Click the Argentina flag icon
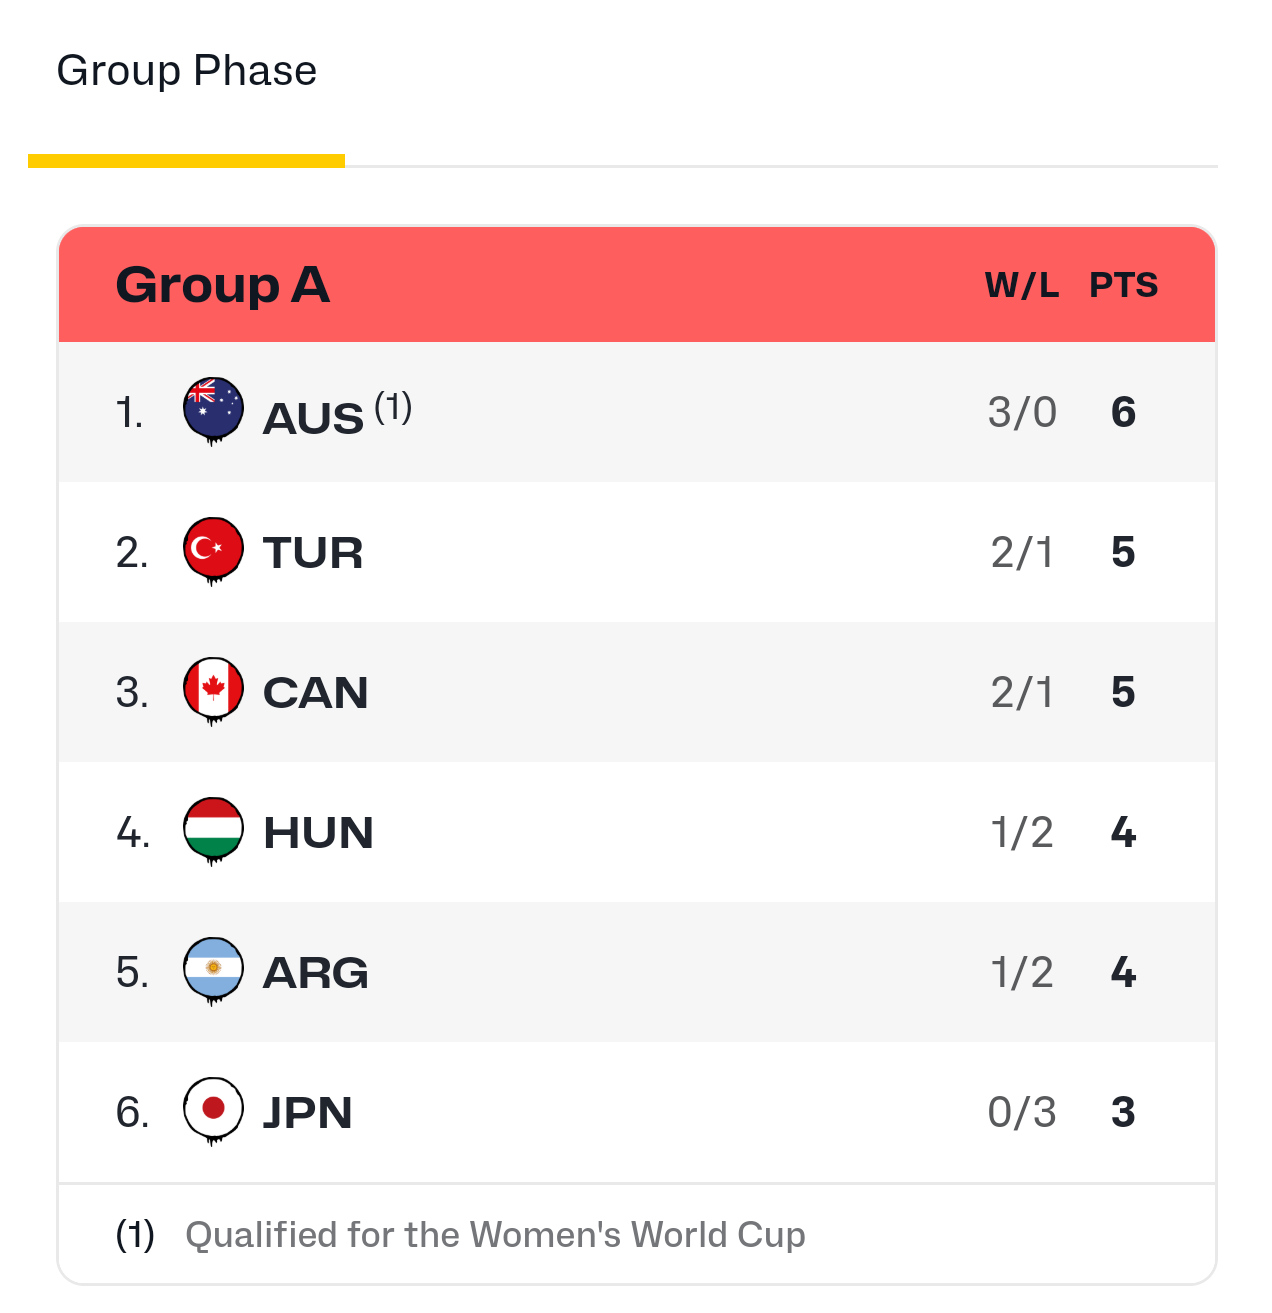 pos(213,968)
